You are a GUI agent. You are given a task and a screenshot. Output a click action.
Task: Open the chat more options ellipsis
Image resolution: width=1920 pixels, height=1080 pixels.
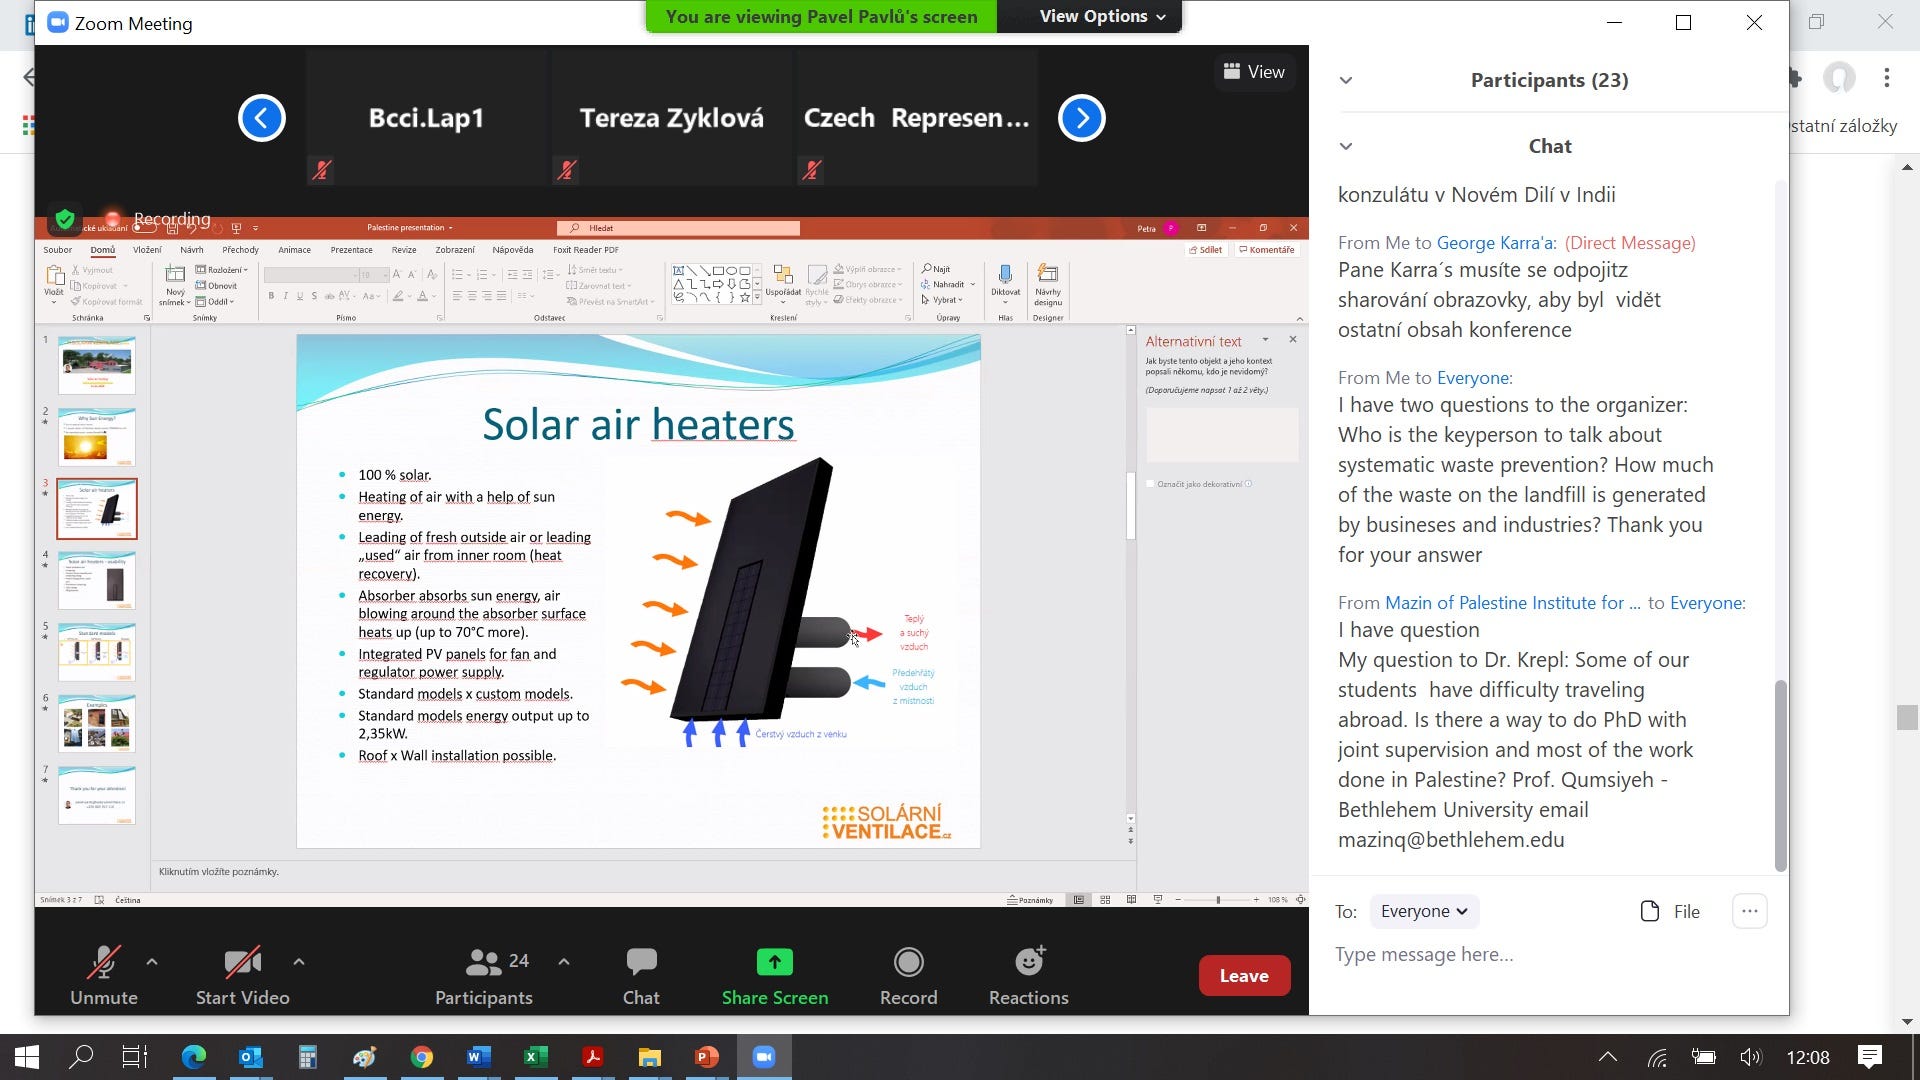click(1749, 911)
